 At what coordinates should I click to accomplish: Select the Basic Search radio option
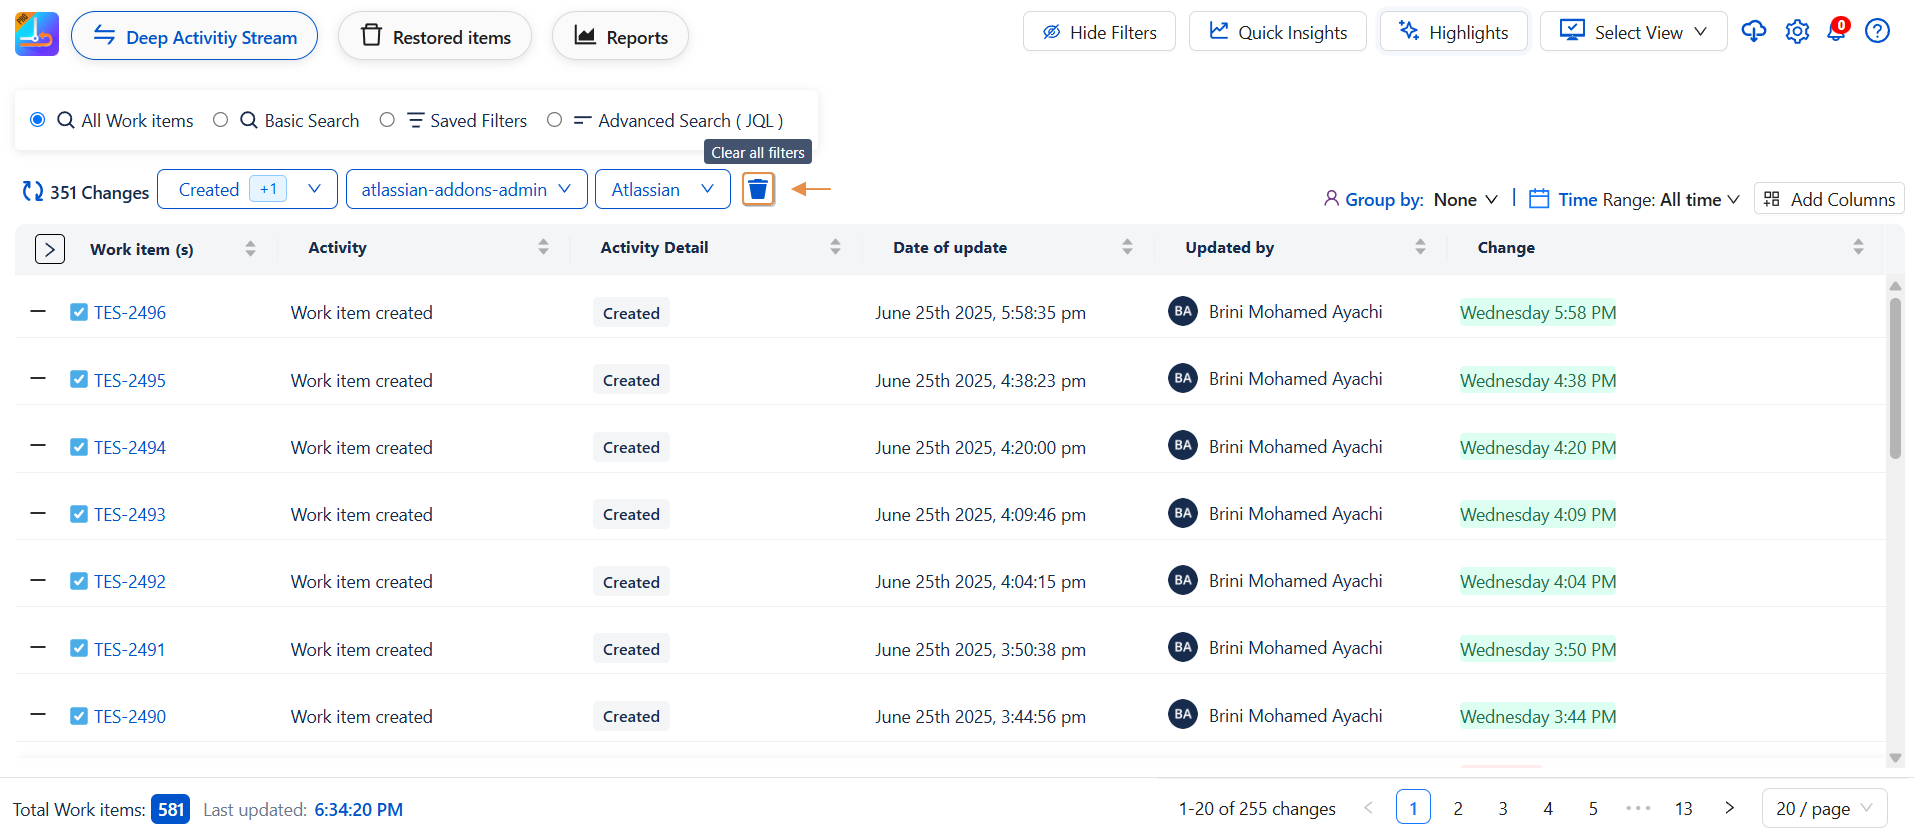coord(221,120)
